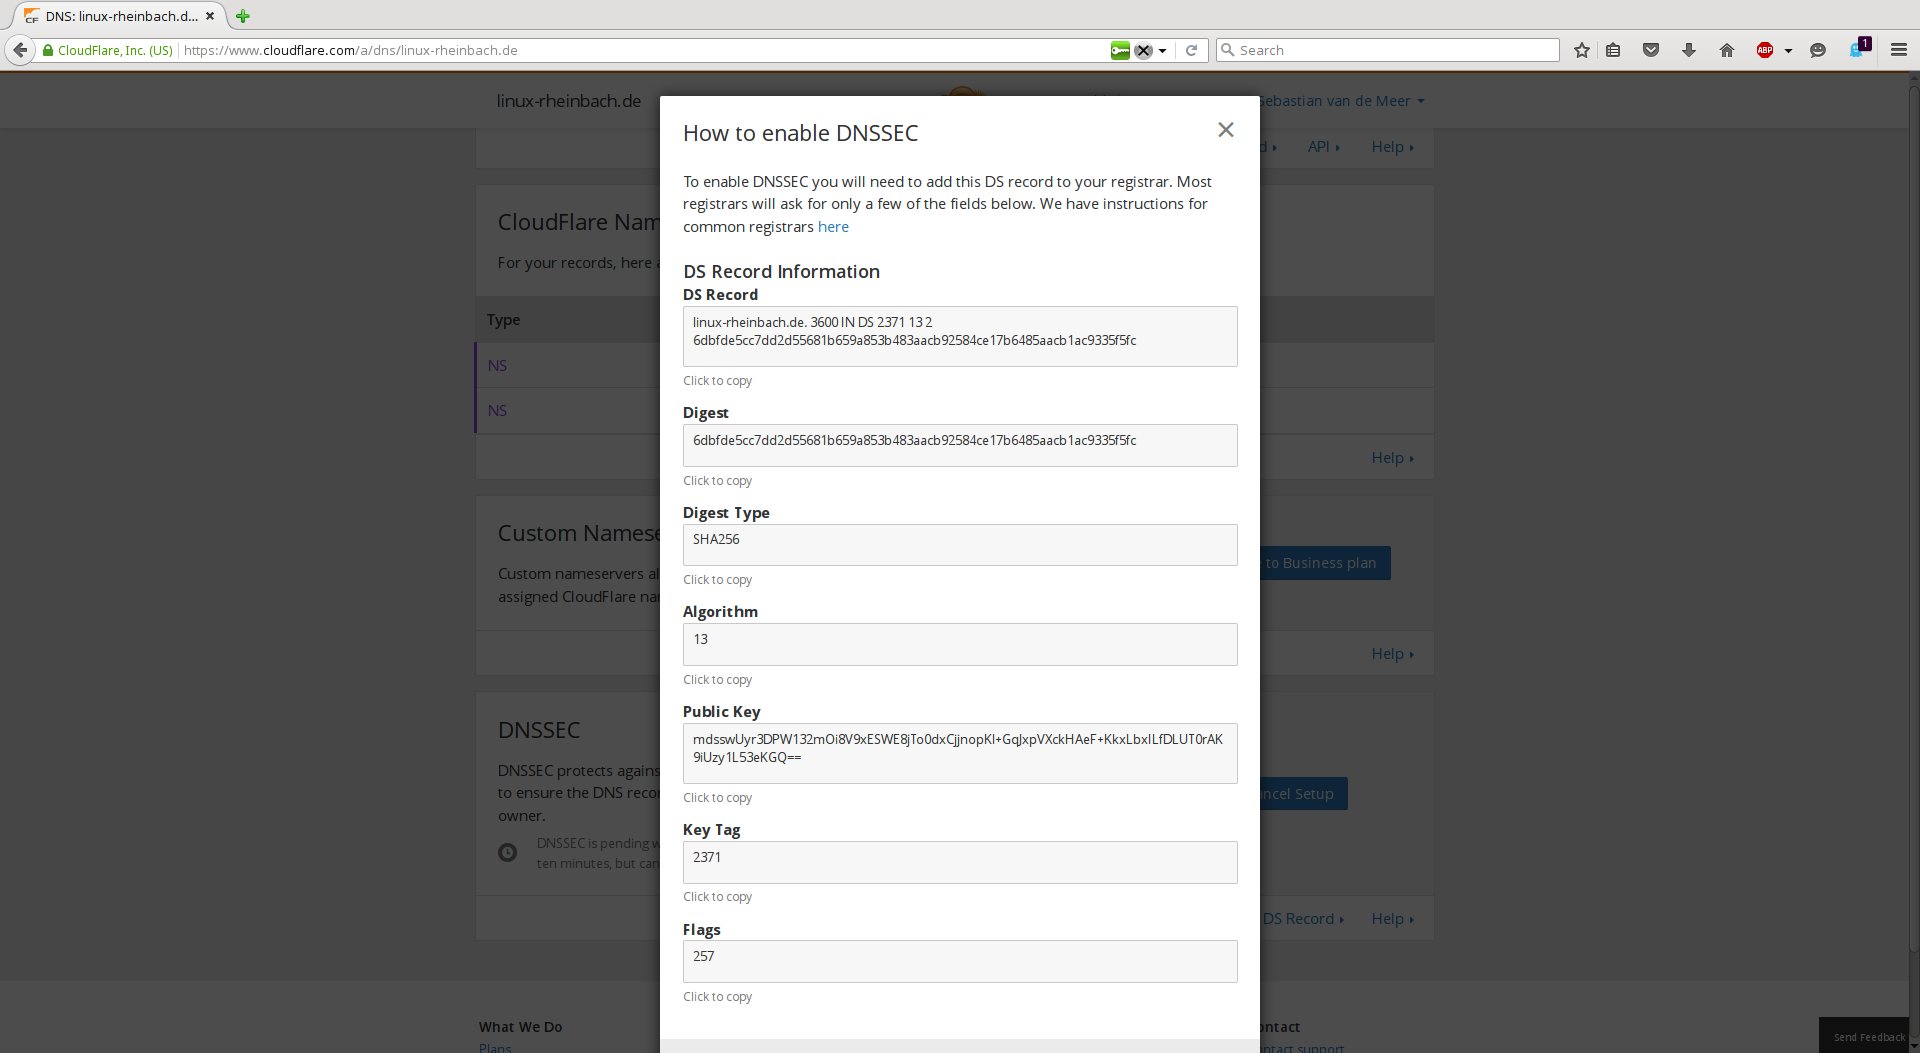Viewport: 1920px width, 1053px height.
Task: Copy the Flags field 257
Action: (x=960, y=961)
